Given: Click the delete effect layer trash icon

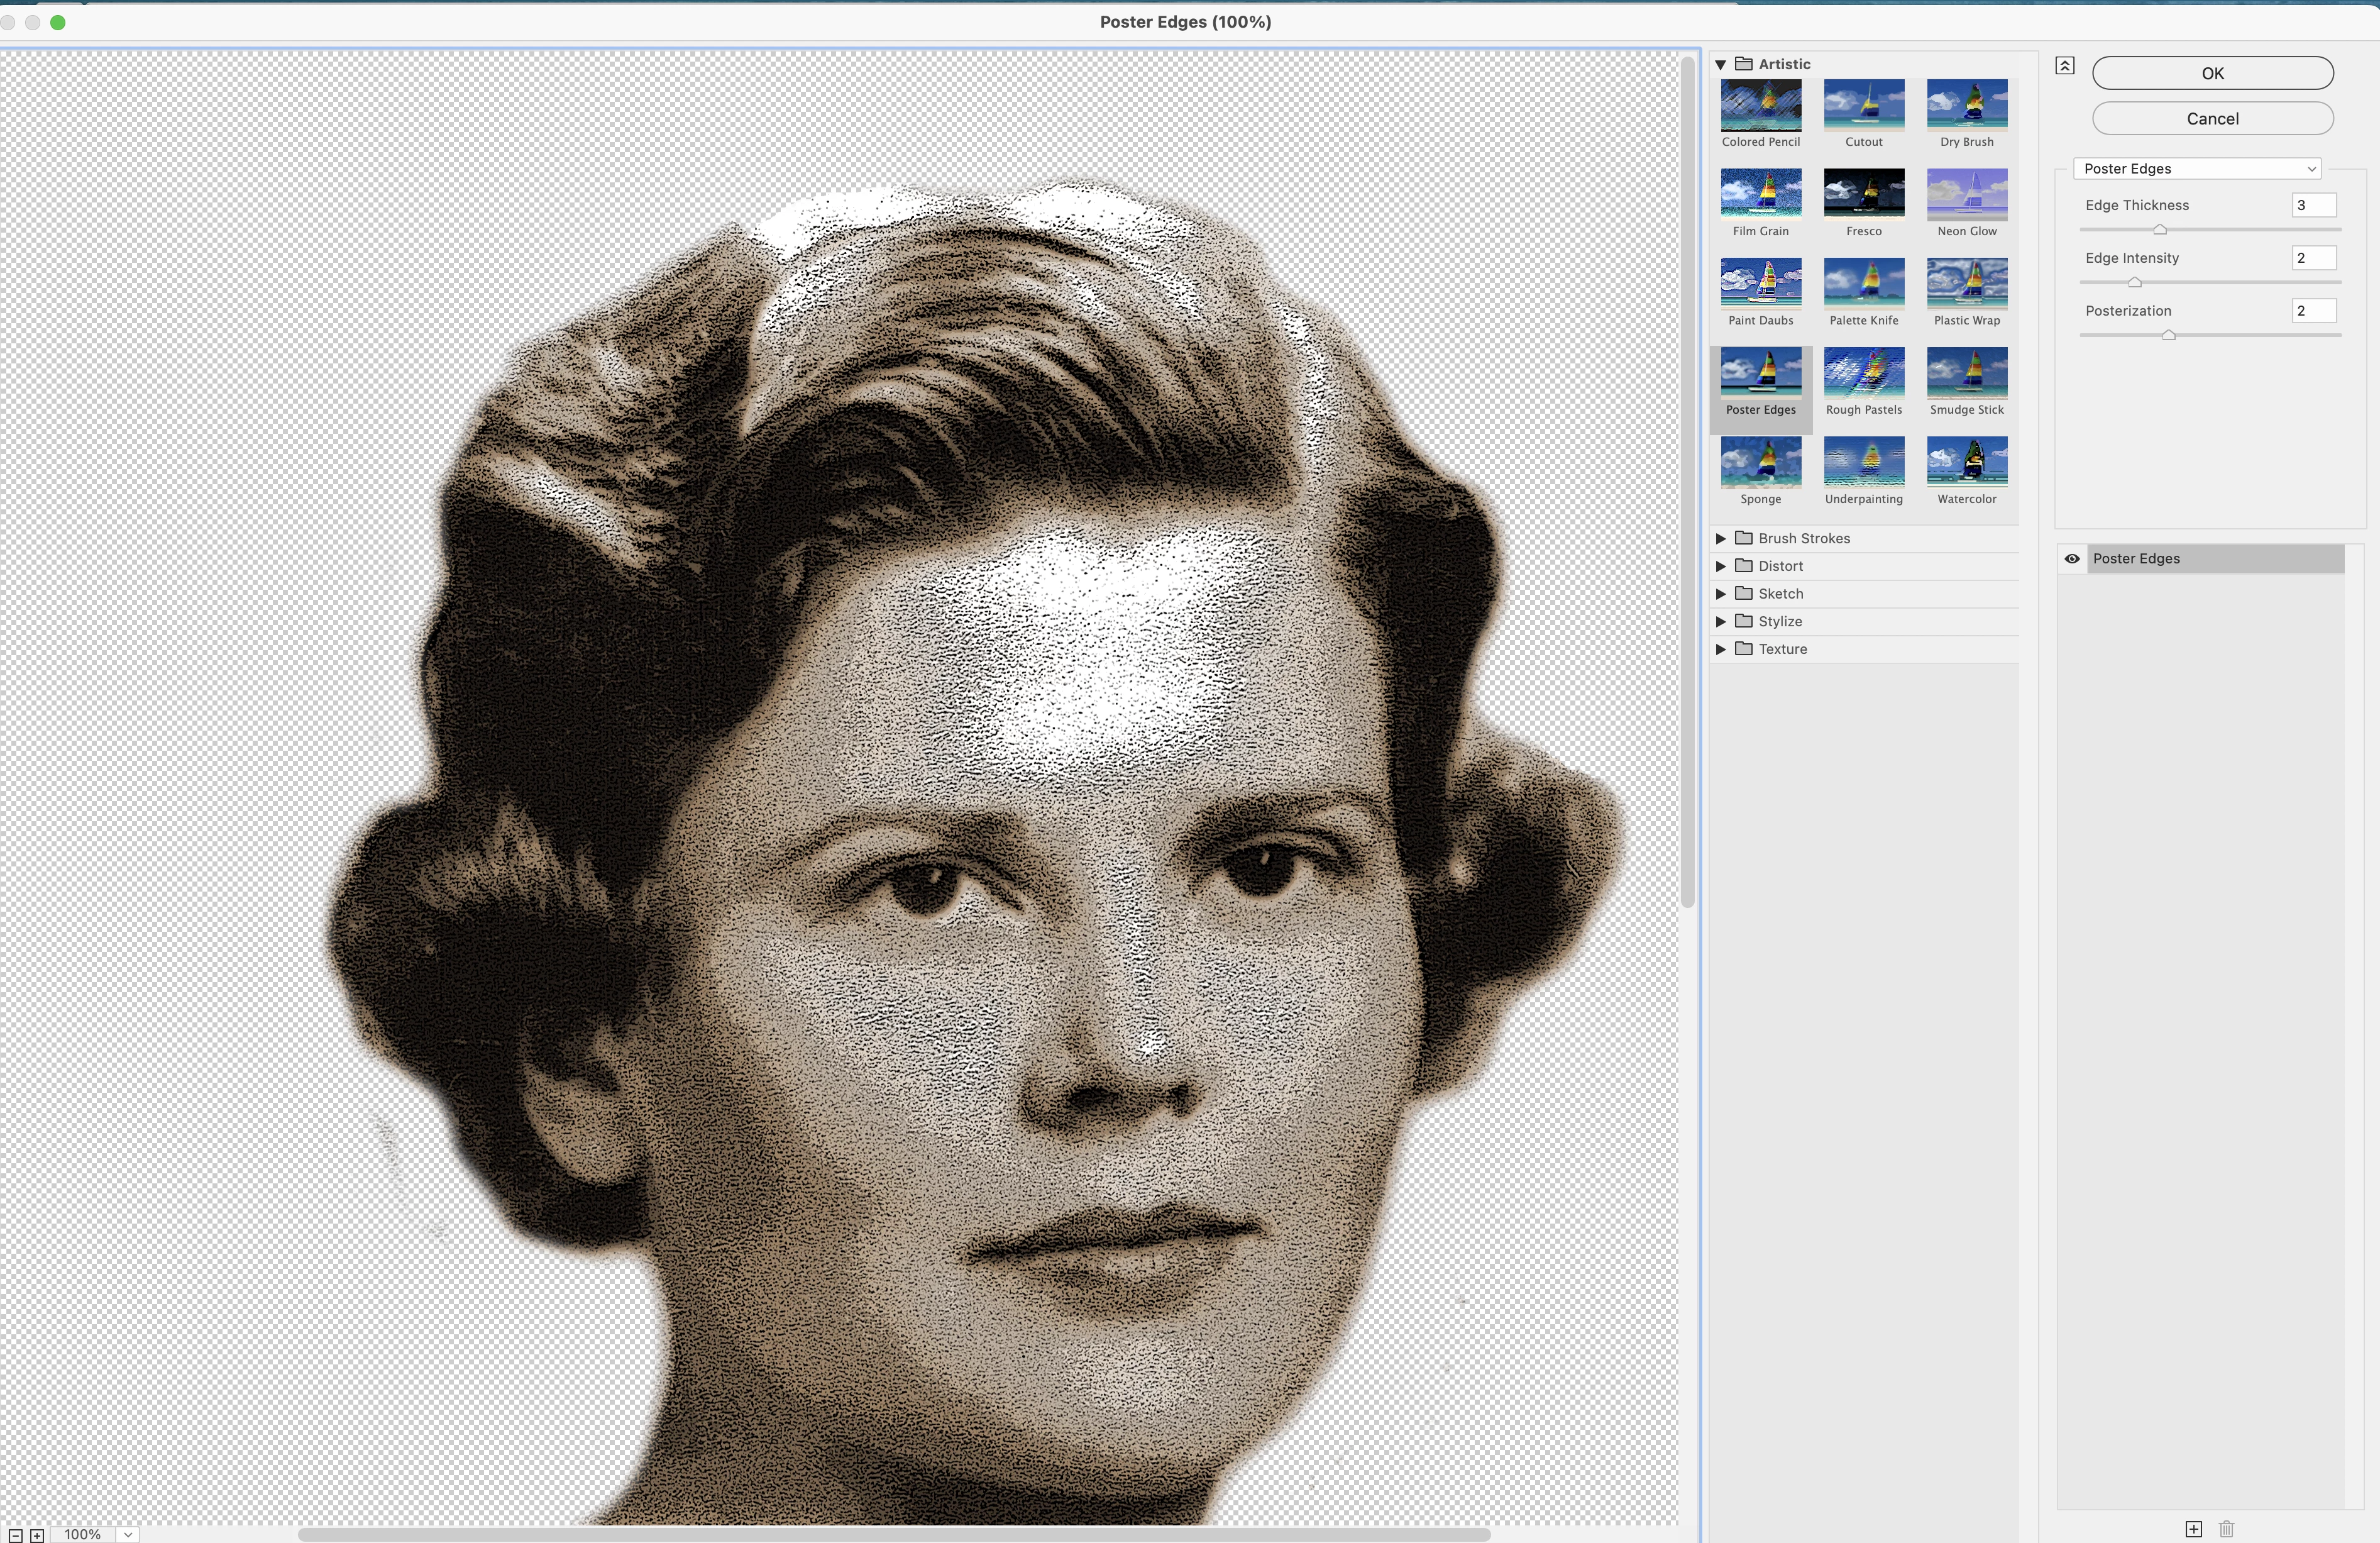Looking at the screenshot, I should click(2226, 1528).
